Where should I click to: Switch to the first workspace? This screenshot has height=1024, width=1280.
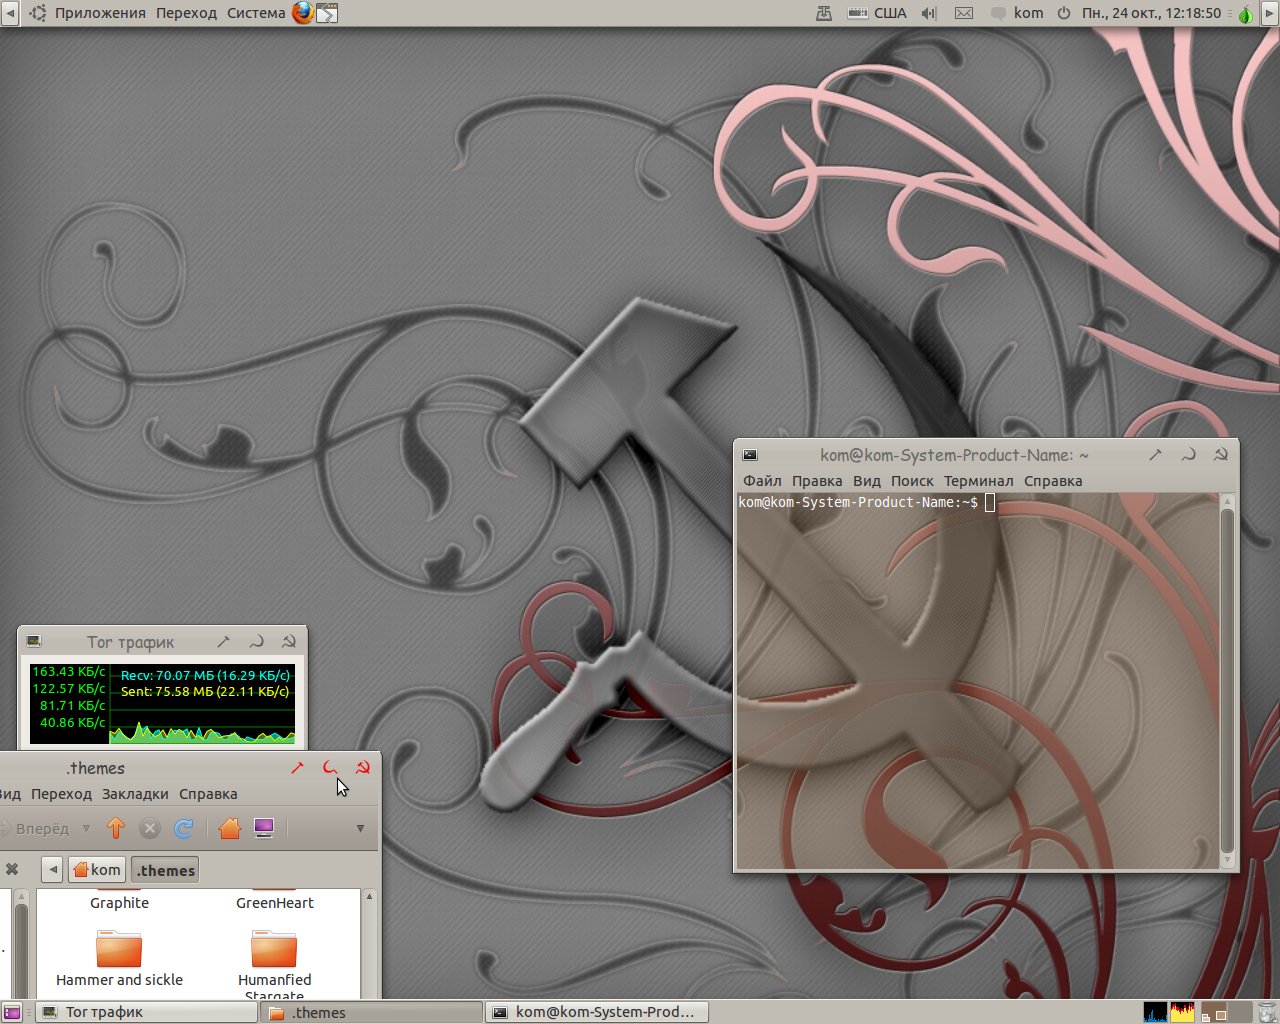pos(1212,1012)
